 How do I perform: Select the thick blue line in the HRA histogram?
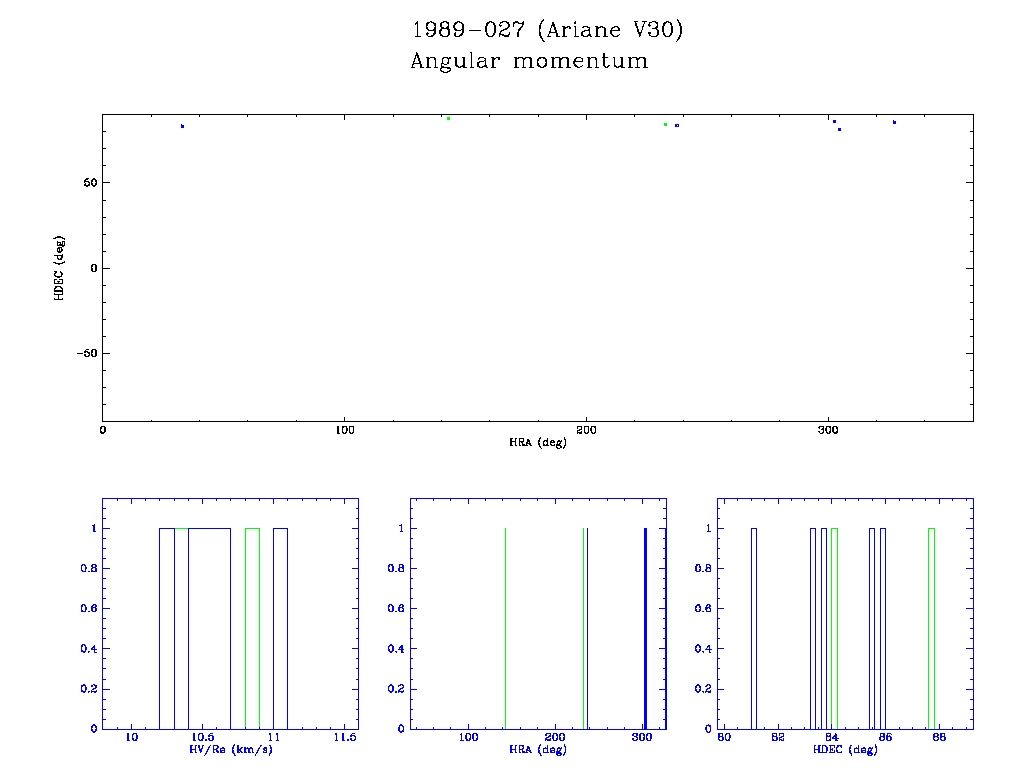[645, 628]
